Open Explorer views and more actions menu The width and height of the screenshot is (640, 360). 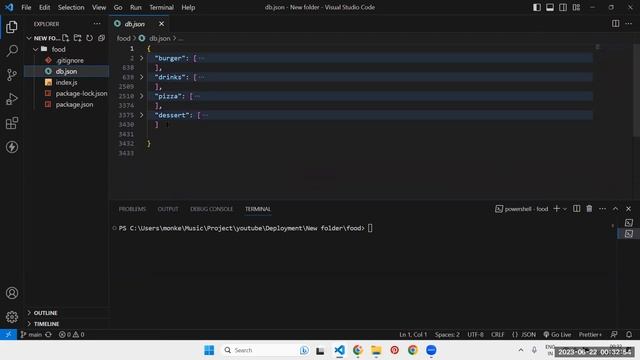97,24
